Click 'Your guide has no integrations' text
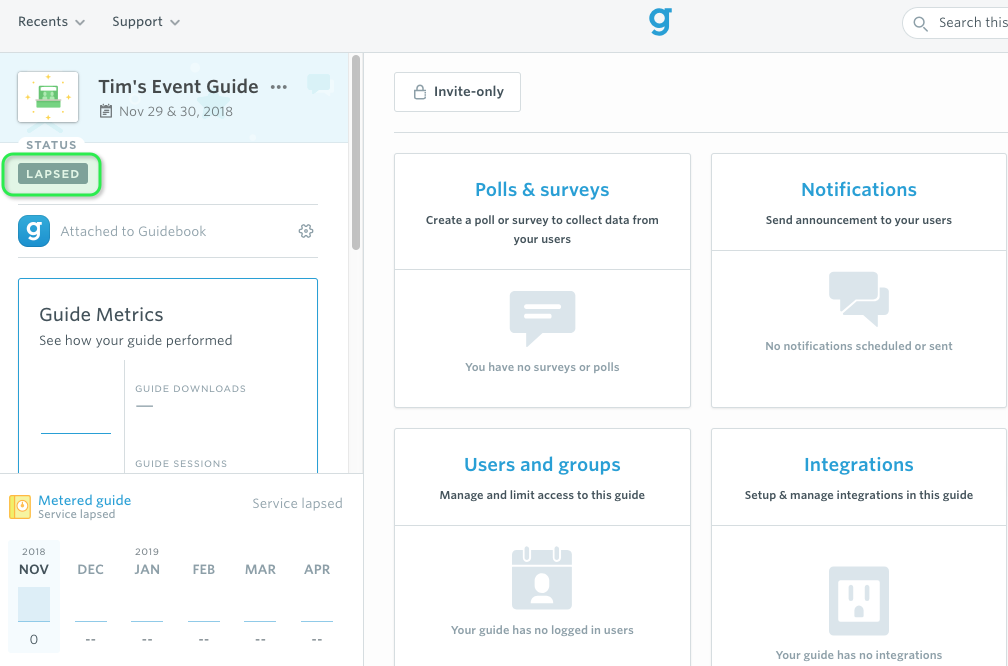Image resolution: width=1008 pixels, height=666 pixels. click(x=859, y=655)
